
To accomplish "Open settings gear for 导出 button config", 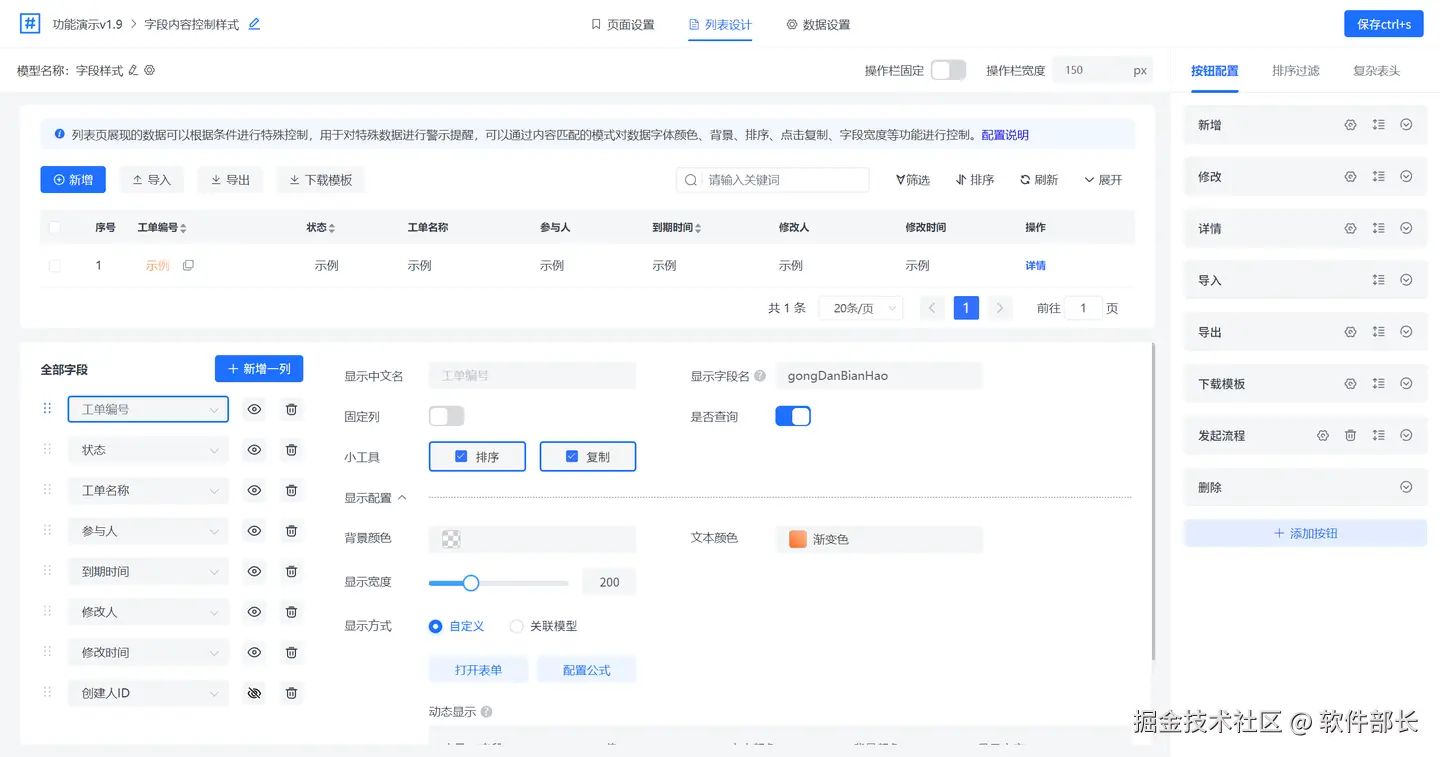I will (1350, 332).
